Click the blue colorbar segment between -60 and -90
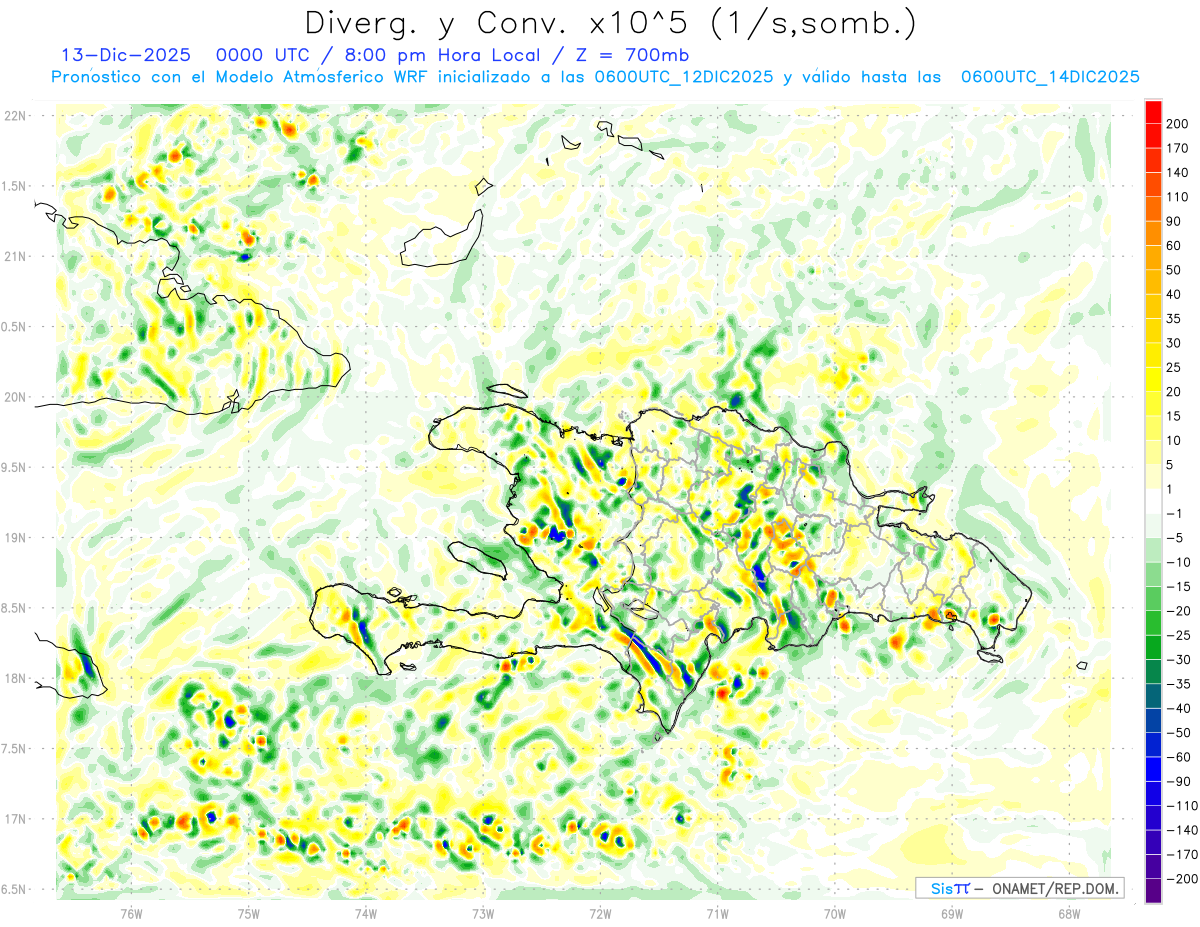 pos(1153,769)
